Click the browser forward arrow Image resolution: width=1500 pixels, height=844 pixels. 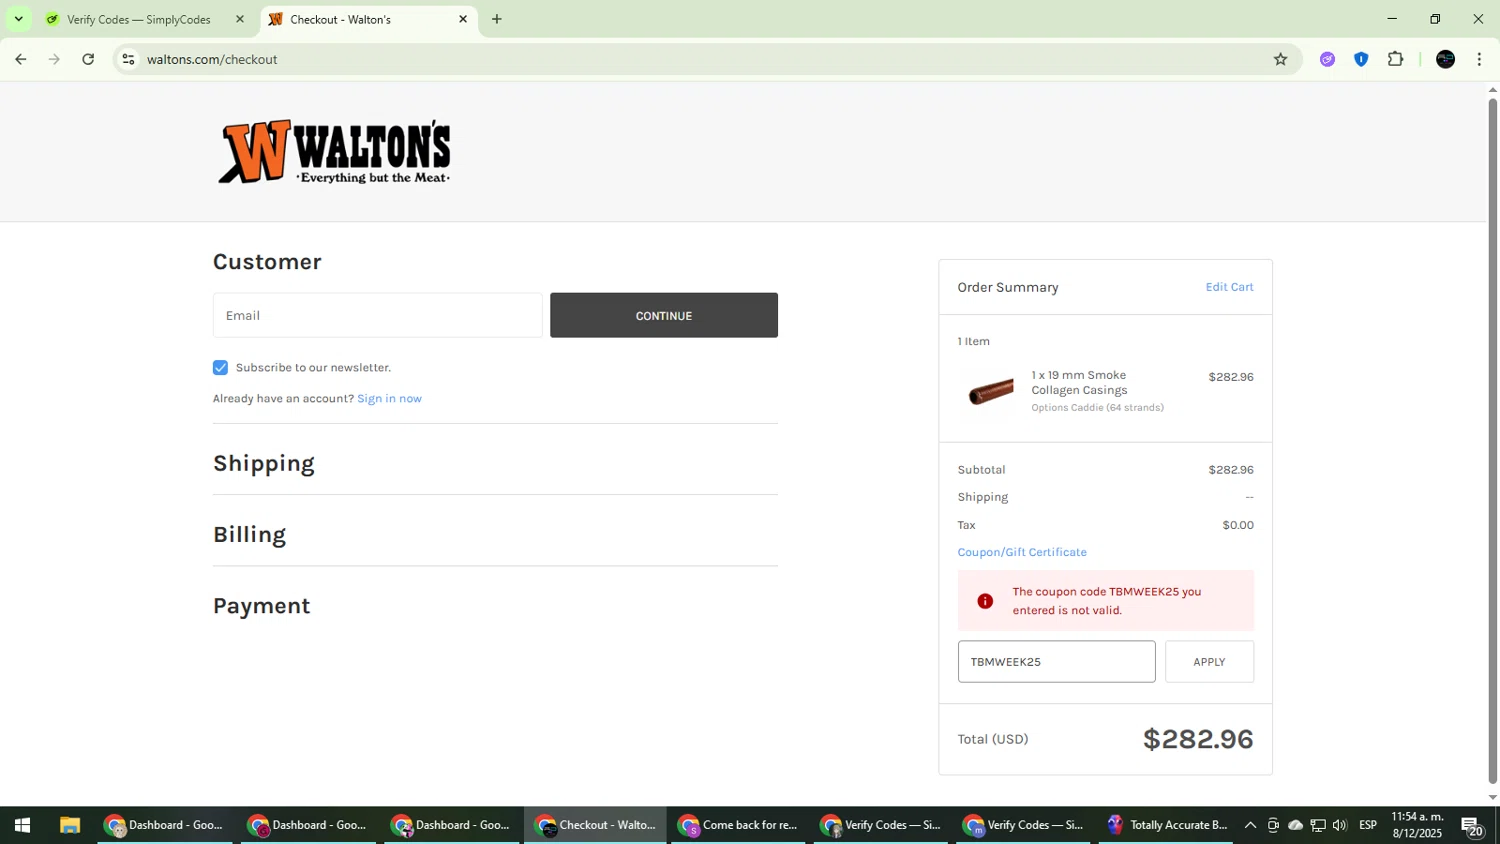point(54,59)
